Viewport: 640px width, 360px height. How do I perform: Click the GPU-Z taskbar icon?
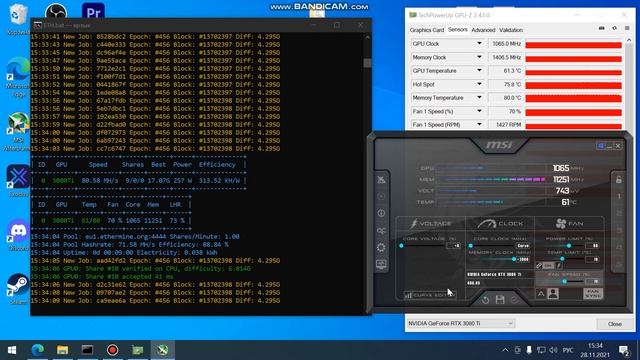pyautogui.click(x=138, y=350)
